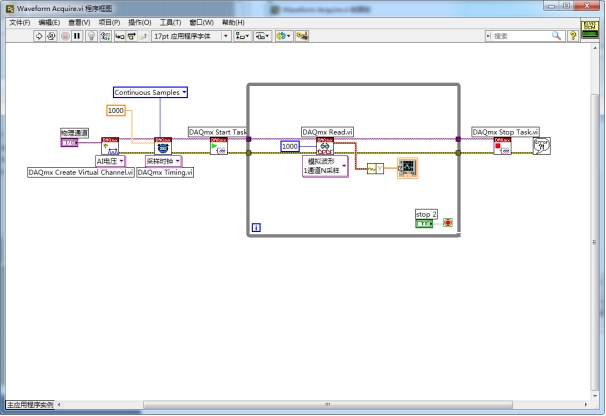The width and height of the screenshot is (606, 416).
Task: Click the DAQmx Create Virtual Channel node
Action: pos(111,147)
